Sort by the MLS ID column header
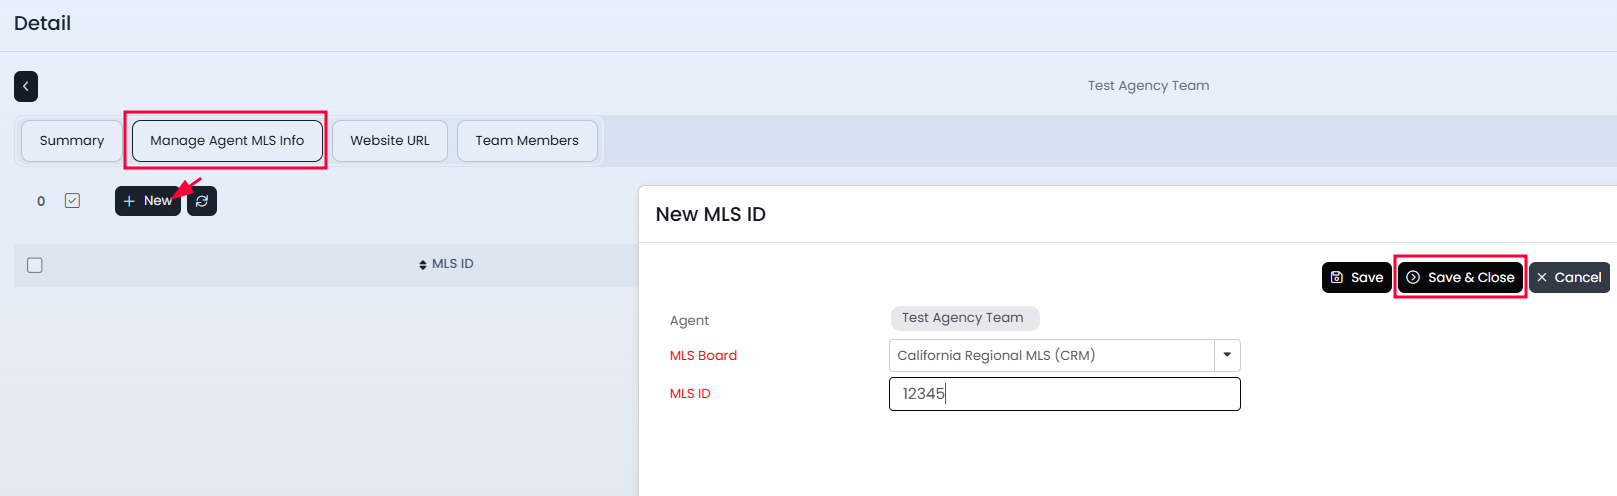This screenshot has height=496, width=1617. 453,264
